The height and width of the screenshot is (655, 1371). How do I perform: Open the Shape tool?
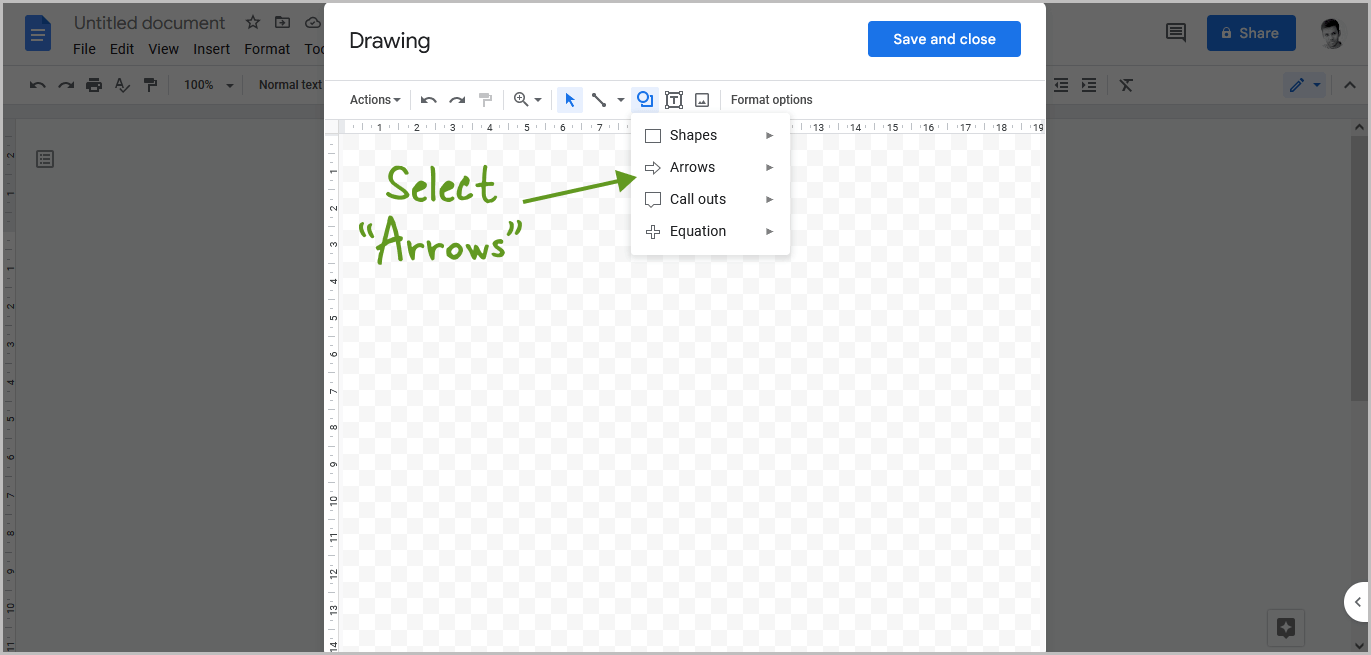pyautogui.click(x=644, y=99)
